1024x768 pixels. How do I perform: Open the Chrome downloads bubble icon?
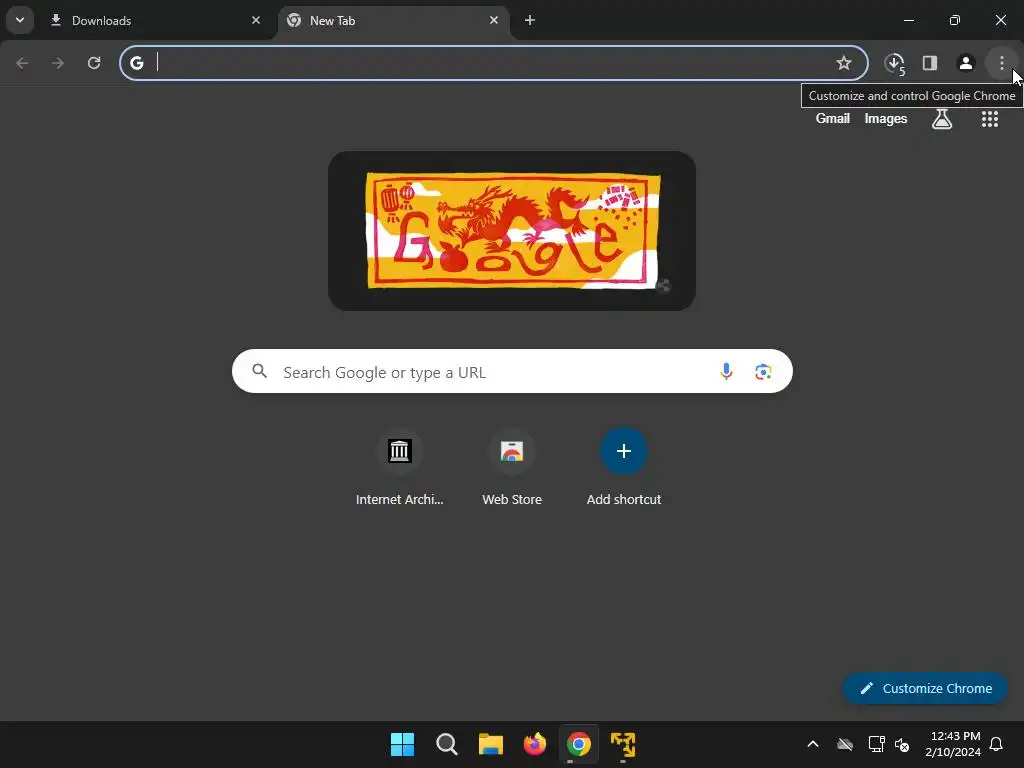click(x=895, y=63)
